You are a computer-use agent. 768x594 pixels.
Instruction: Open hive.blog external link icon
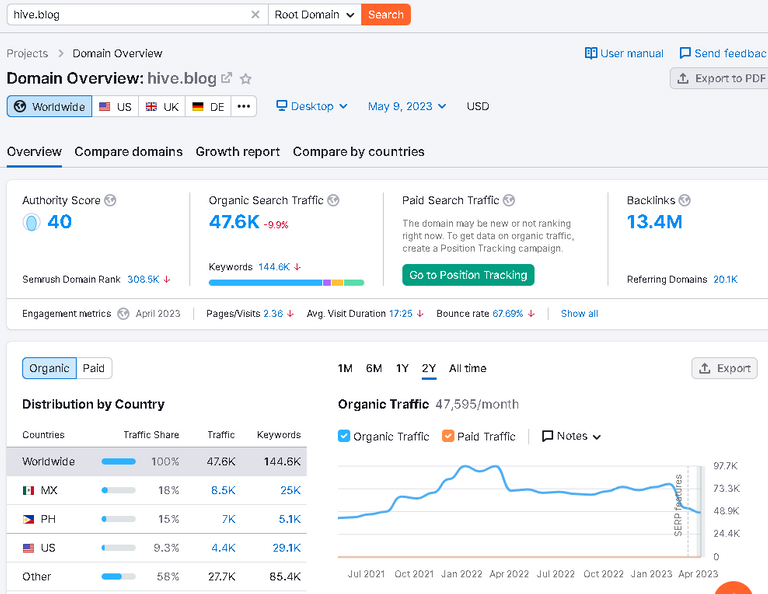pos(226,78)
